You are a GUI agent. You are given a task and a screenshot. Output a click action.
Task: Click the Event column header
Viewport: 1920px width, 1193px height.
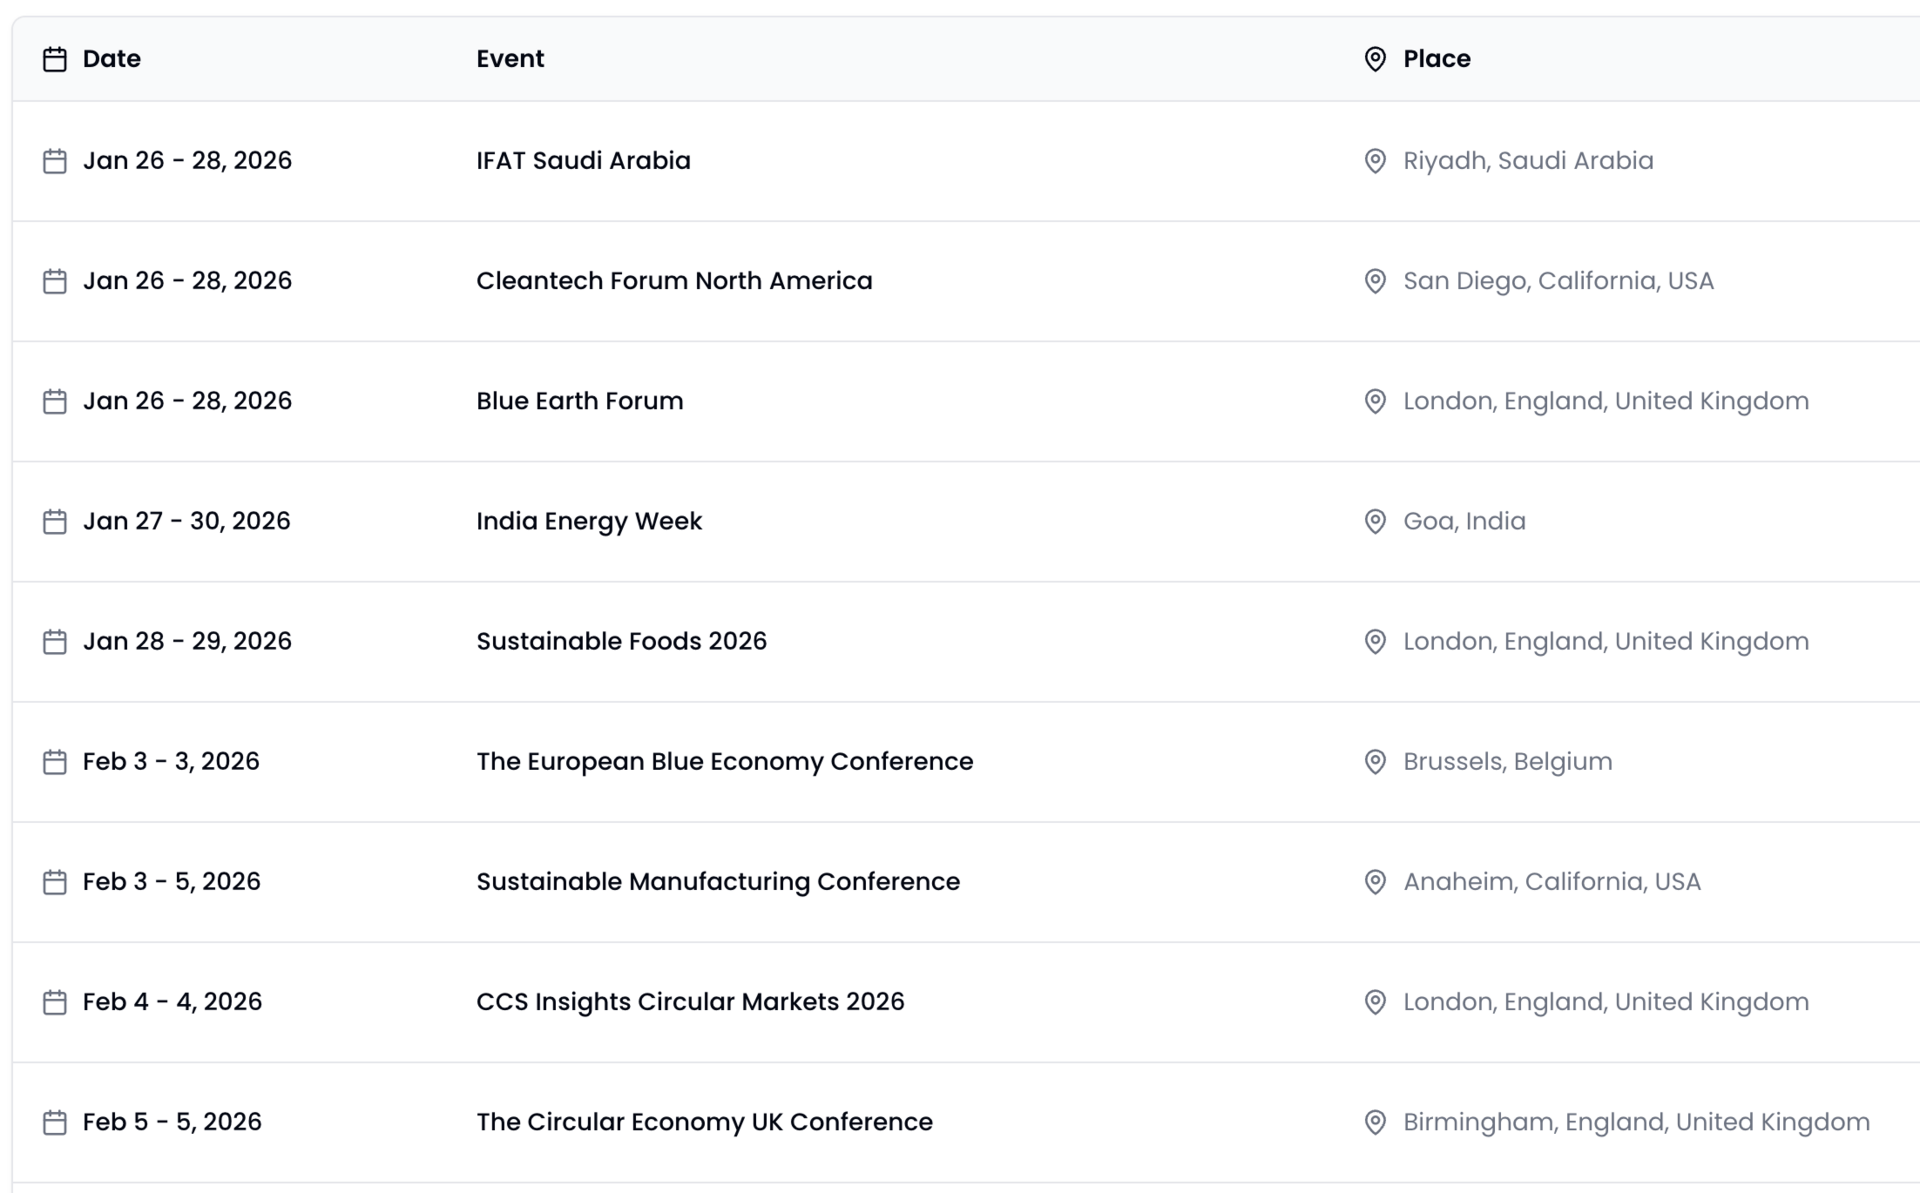(510, 59)
